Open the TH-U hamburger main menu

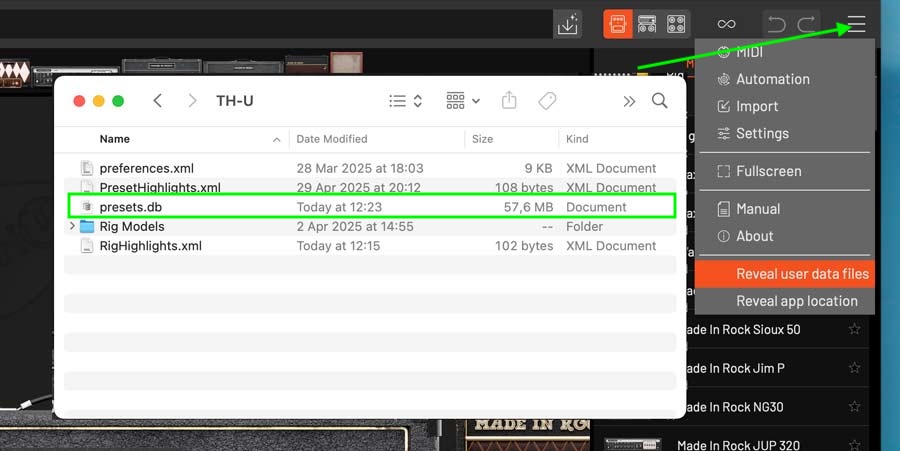856,24
